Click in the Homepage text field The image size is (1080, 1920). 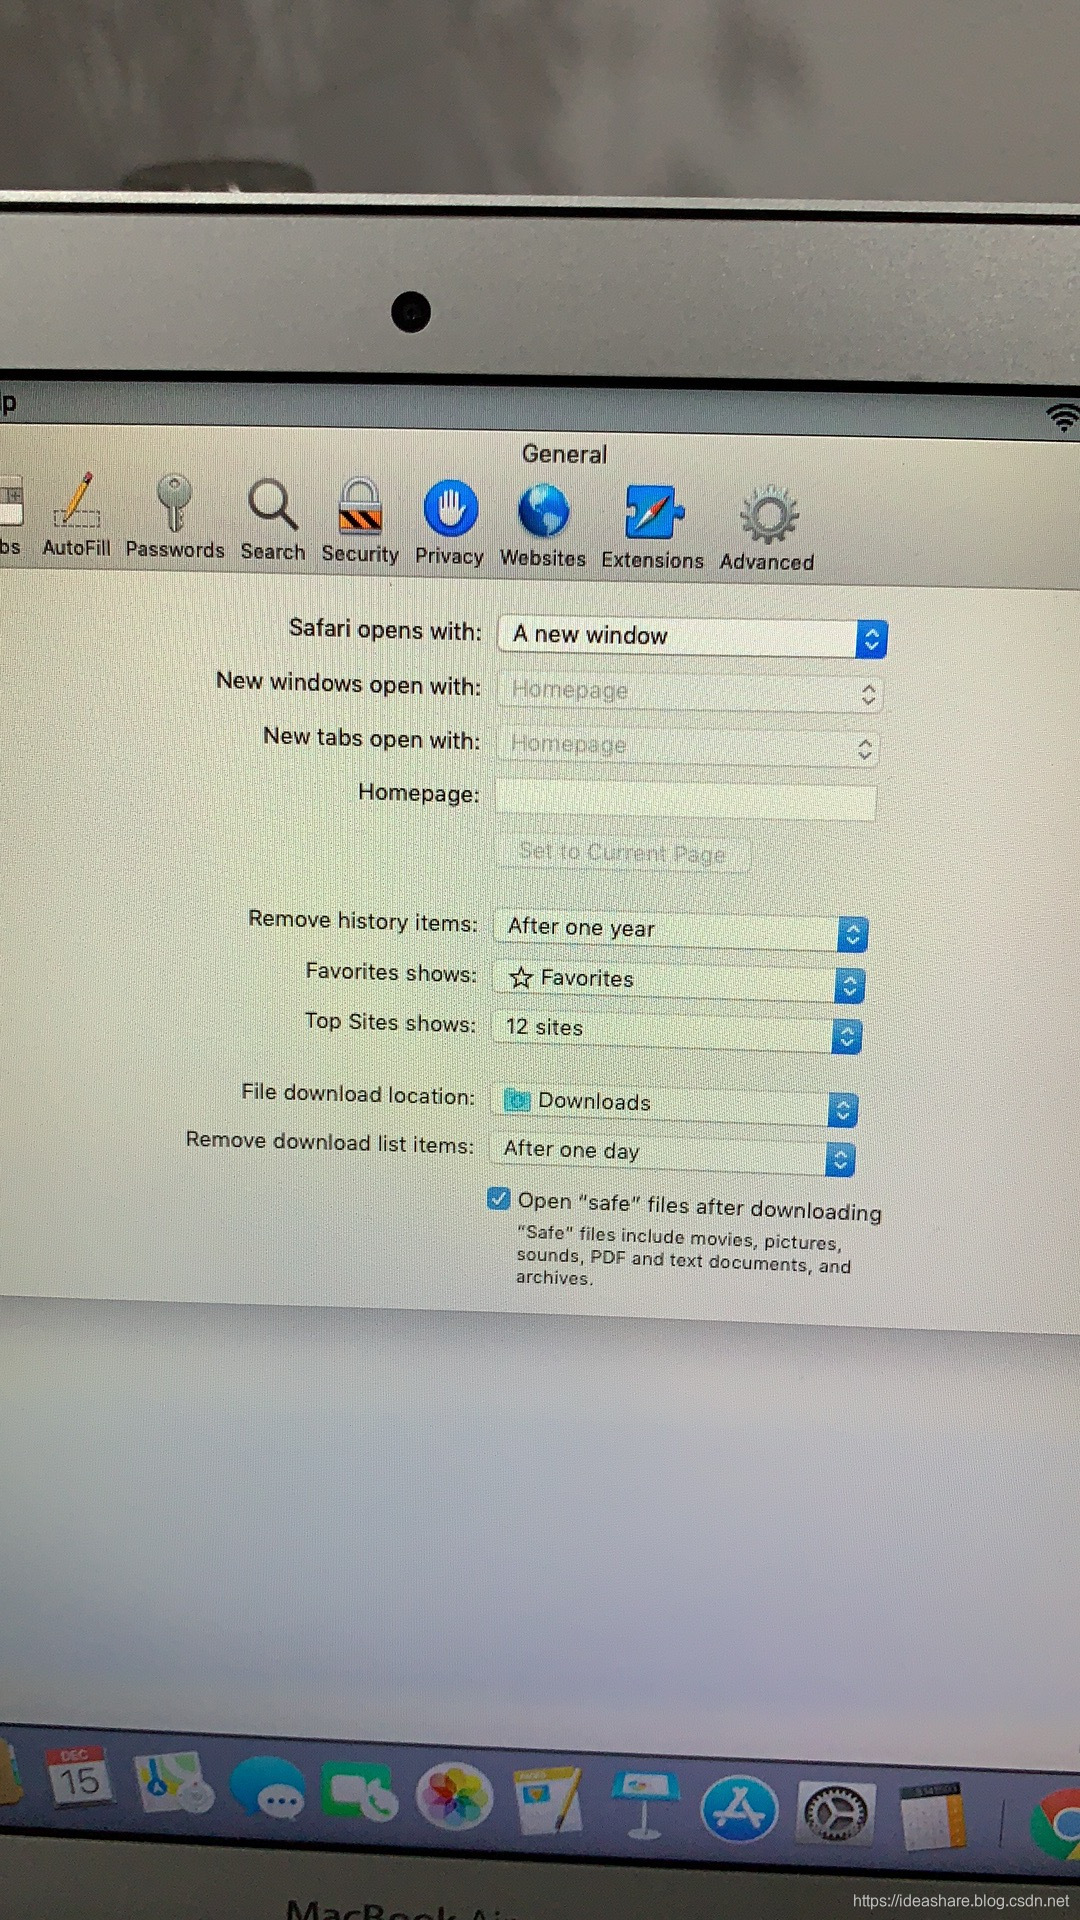[686, 800]
